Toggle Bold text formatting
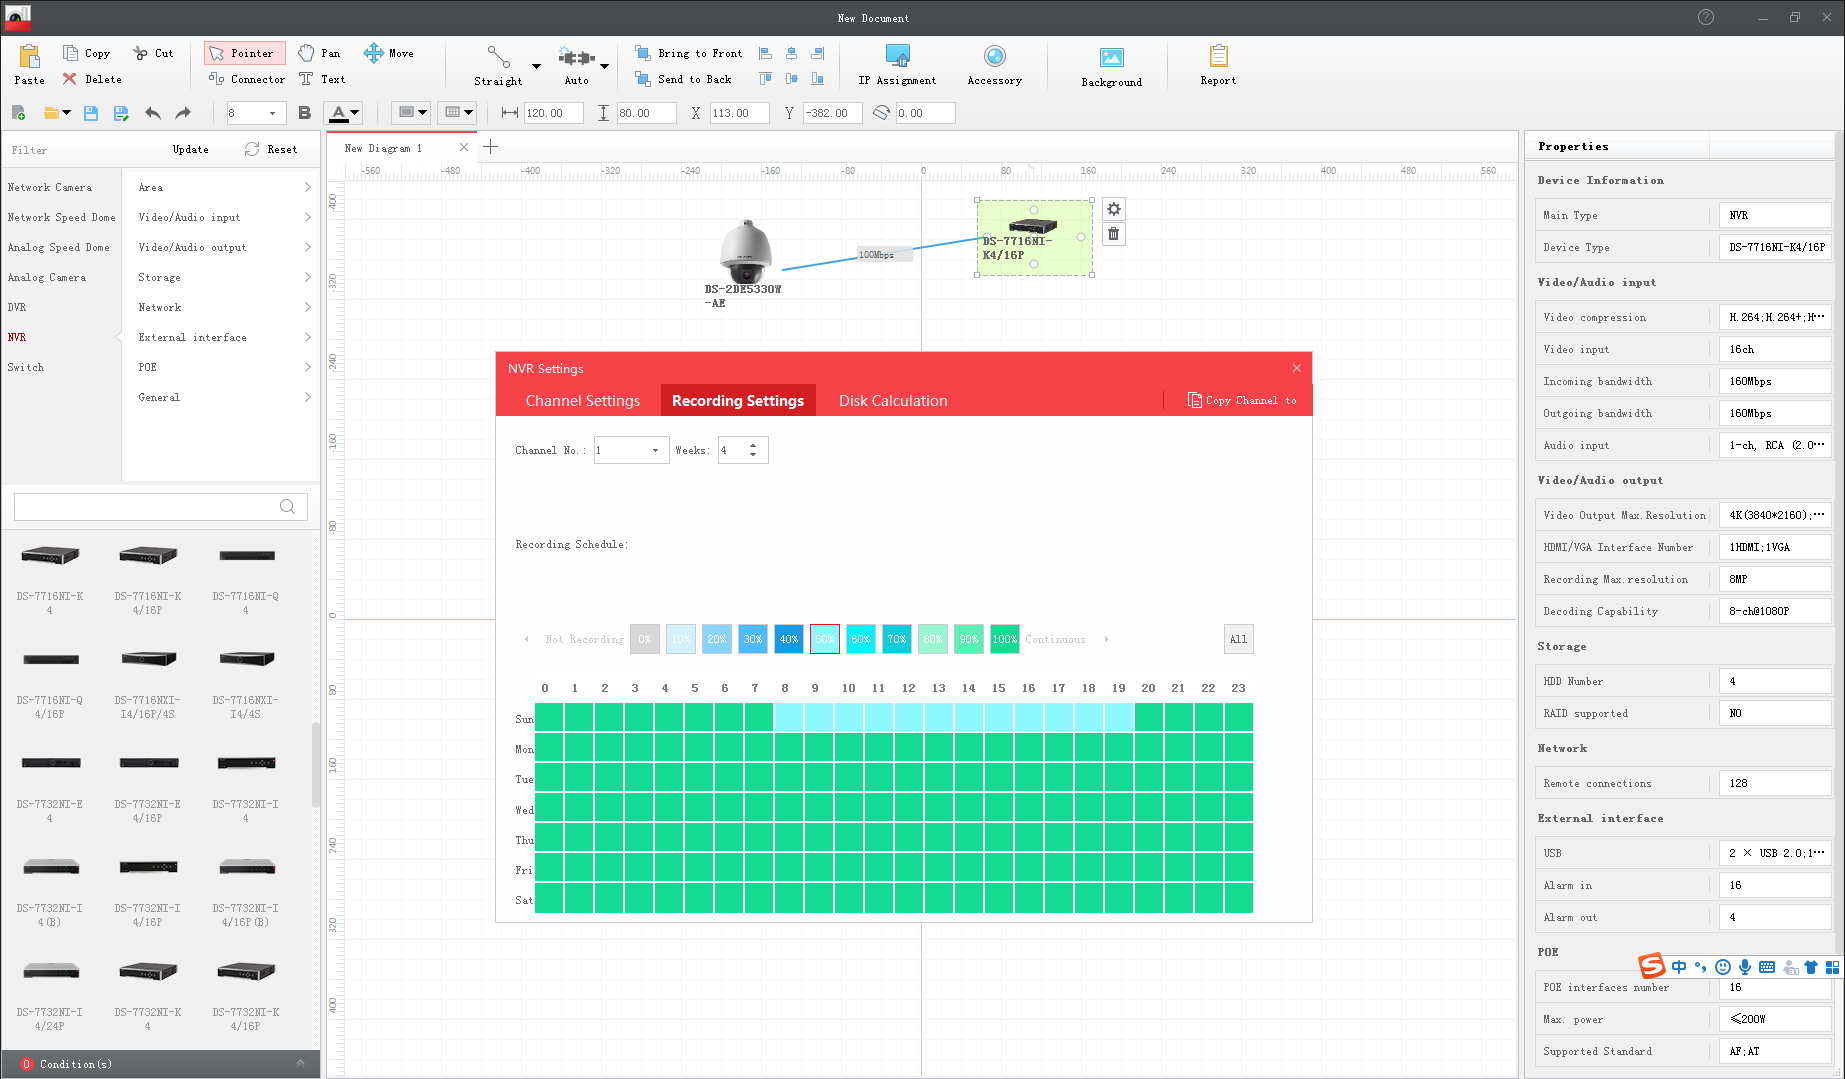The width and height of the screenshot is (1845, 1079). pos(305,113)
